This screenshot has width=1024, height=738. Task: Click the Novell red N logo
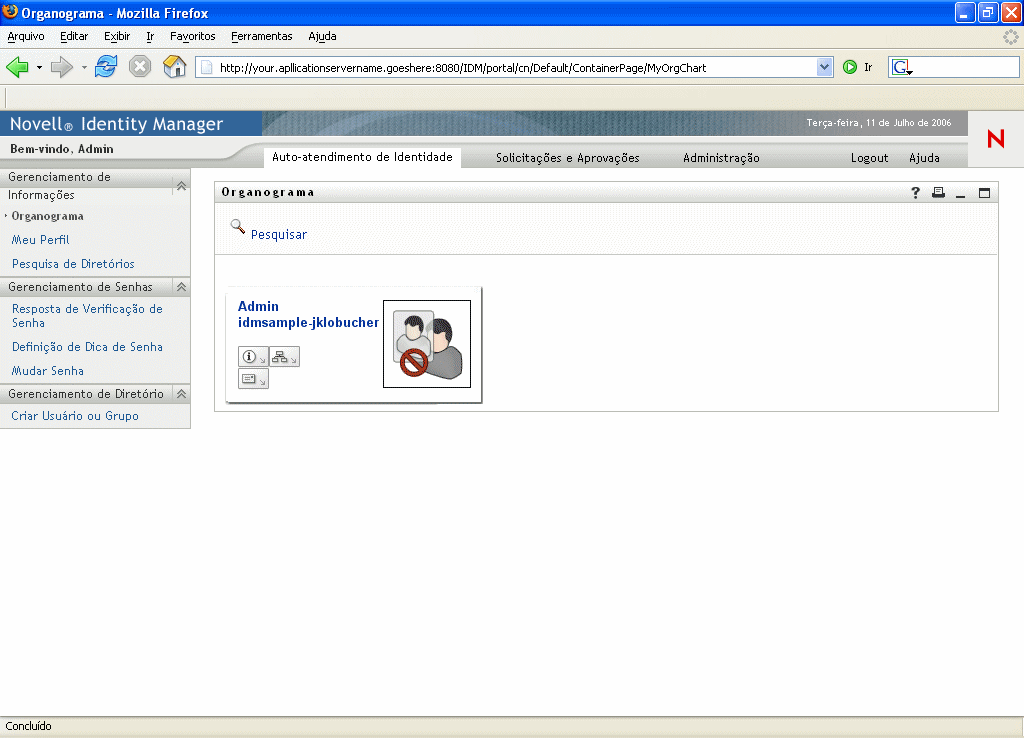[996, 138]
